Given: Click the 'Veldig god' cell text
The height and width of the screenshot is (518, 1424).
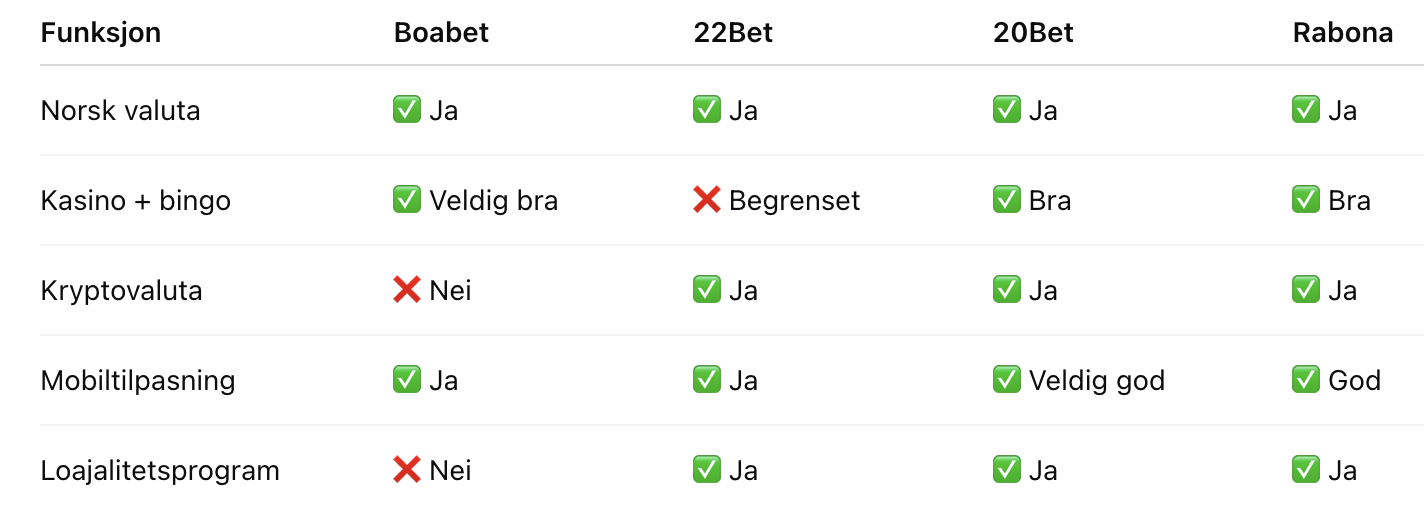Looking at the screenshot, I should (x=1097, y=381).
